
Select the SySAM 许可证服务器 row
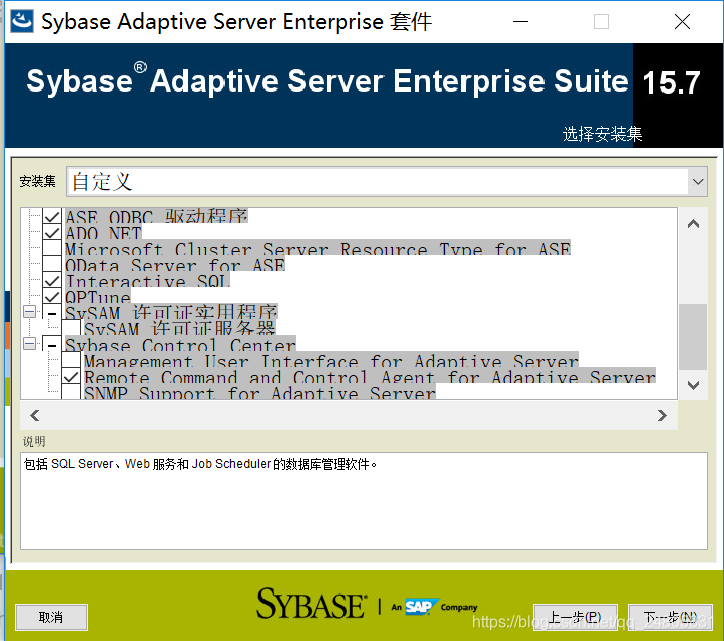[x=180, y=328]
